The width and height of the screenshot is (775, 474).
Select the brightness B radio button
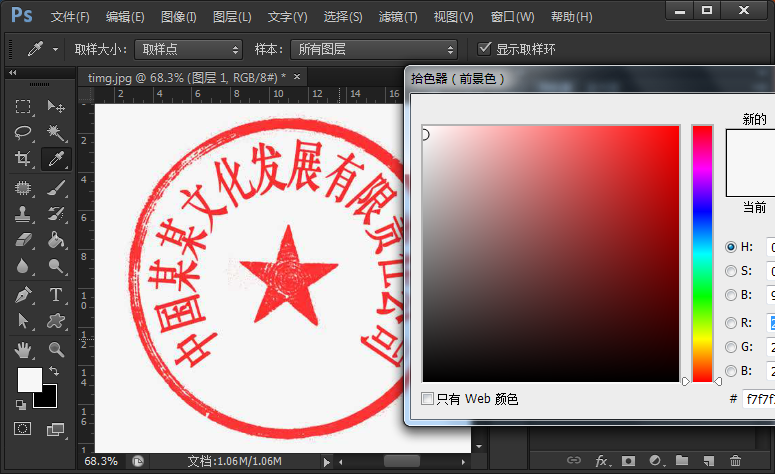pos(731,295)
